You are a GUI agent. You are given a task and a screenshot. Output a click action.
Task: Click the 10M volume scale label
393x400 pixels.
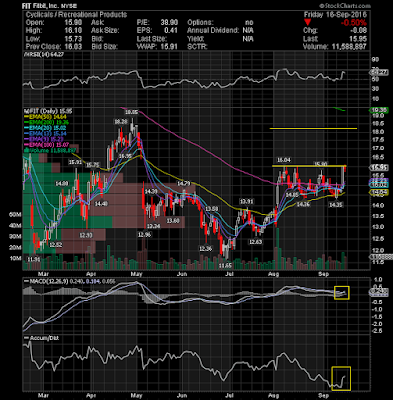(x=15, y=259)
